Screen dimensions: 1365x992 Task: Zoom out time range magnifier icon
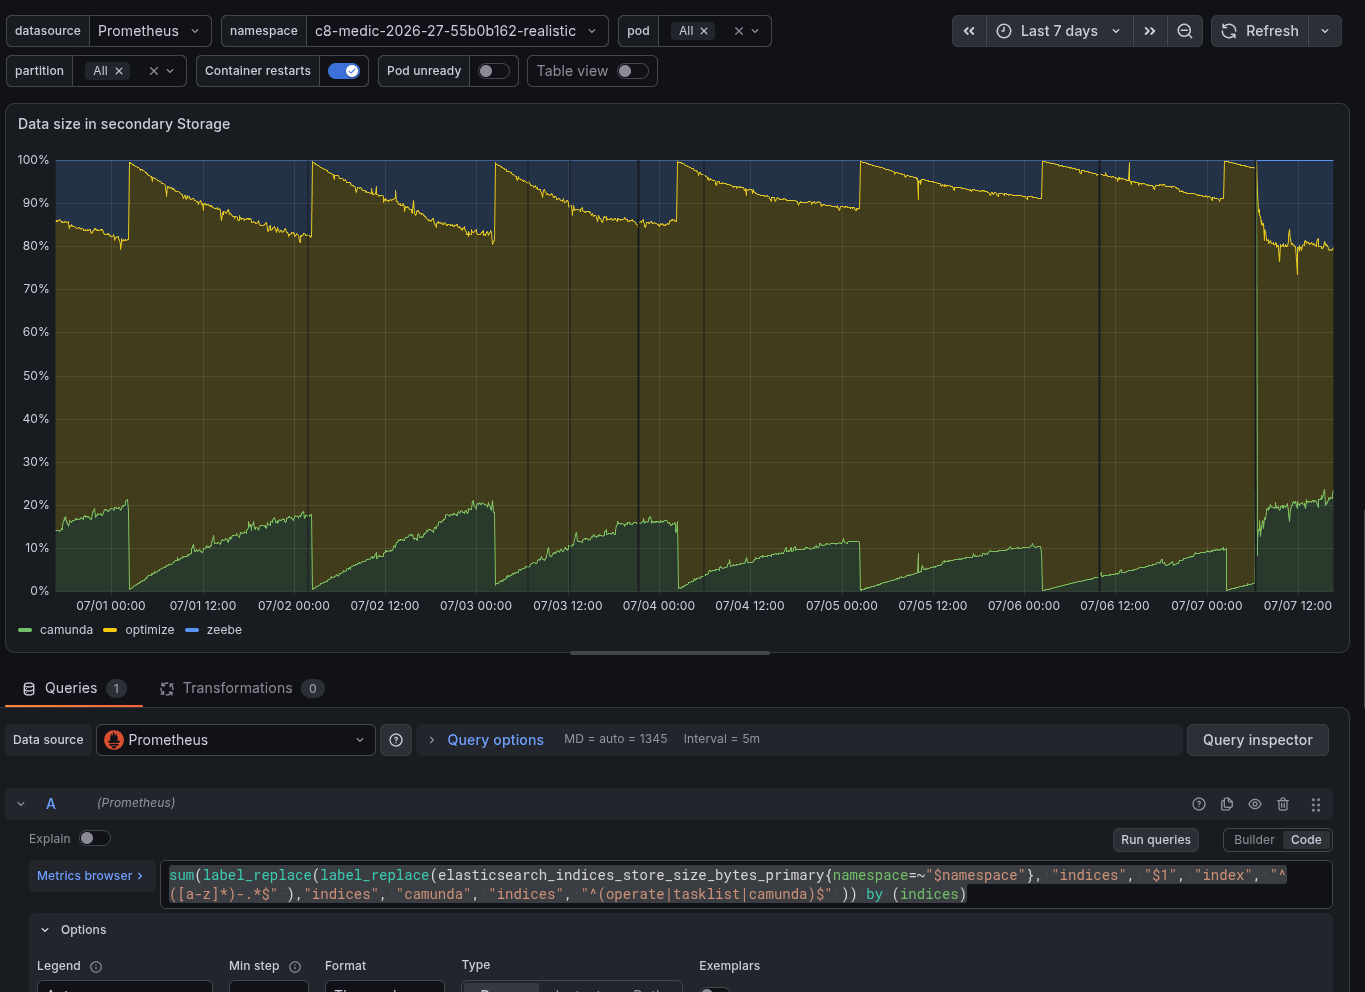point(1185,31)
